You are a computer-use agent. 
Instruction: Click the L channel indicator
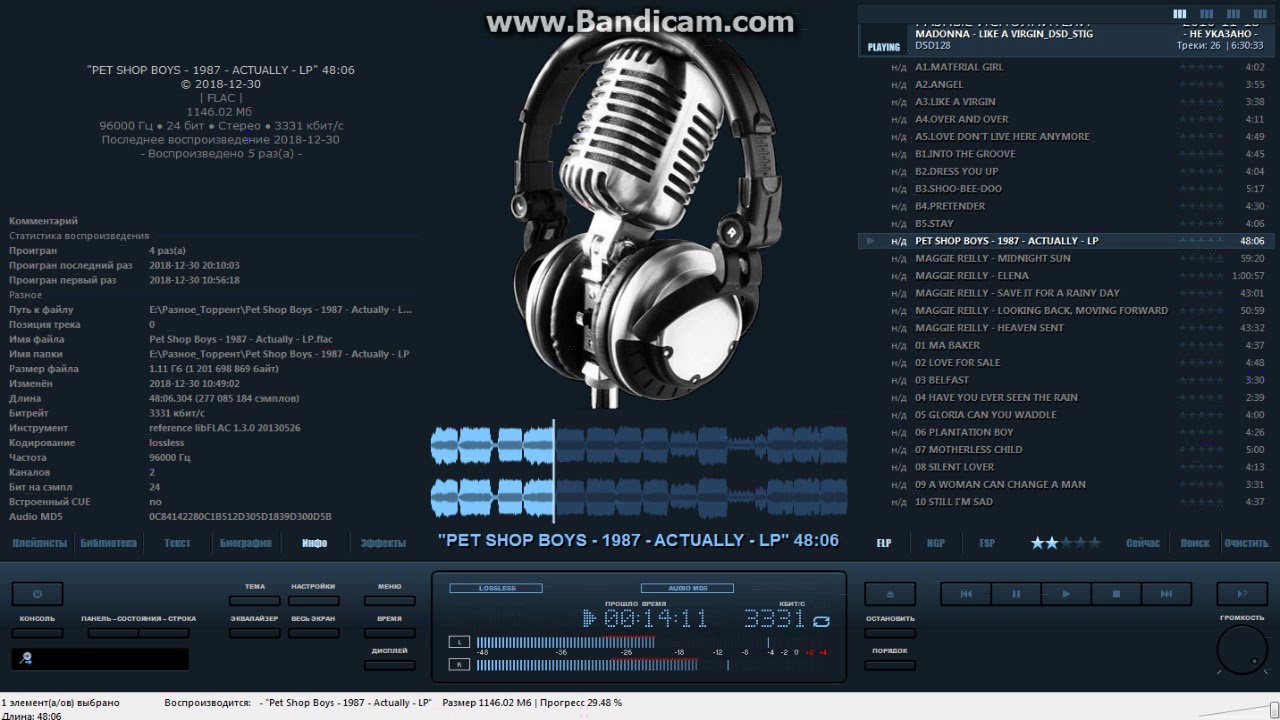click(459, 642)
